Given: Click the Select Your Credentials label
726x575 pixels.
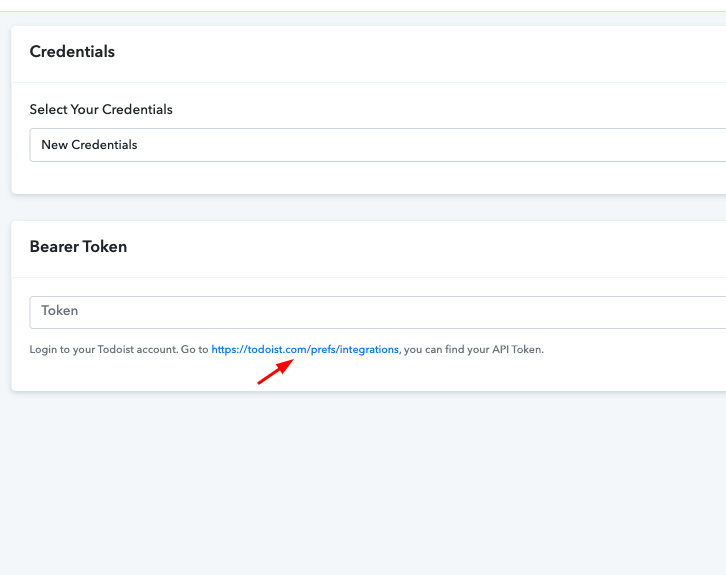Looking at the screenshot, I should pyautogui.click(x=101, y=109).
